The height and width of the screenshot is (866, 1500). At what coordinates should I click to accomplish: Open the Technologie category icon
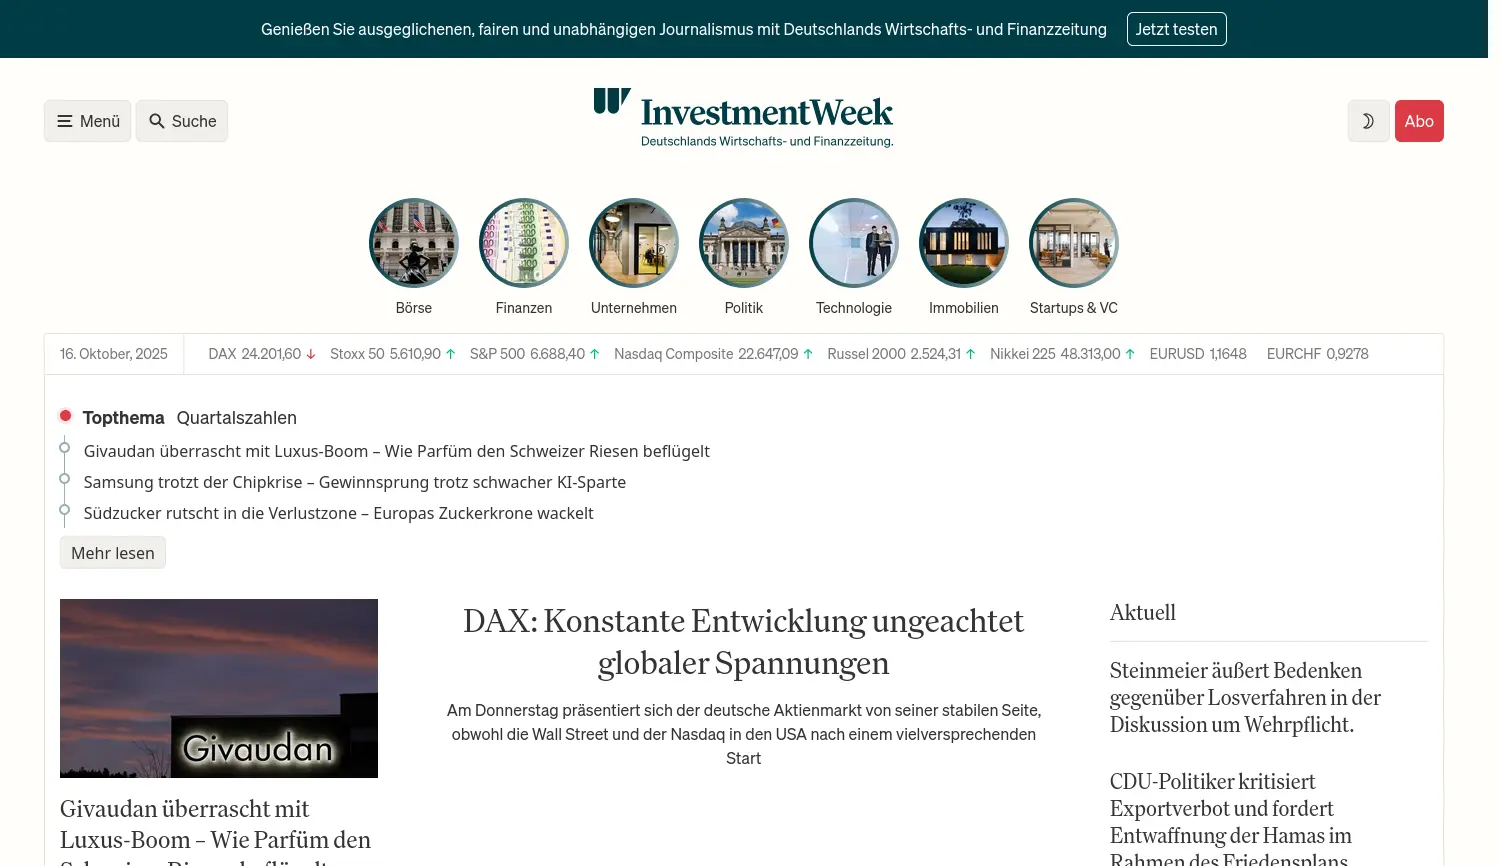[x=853, y=243]
